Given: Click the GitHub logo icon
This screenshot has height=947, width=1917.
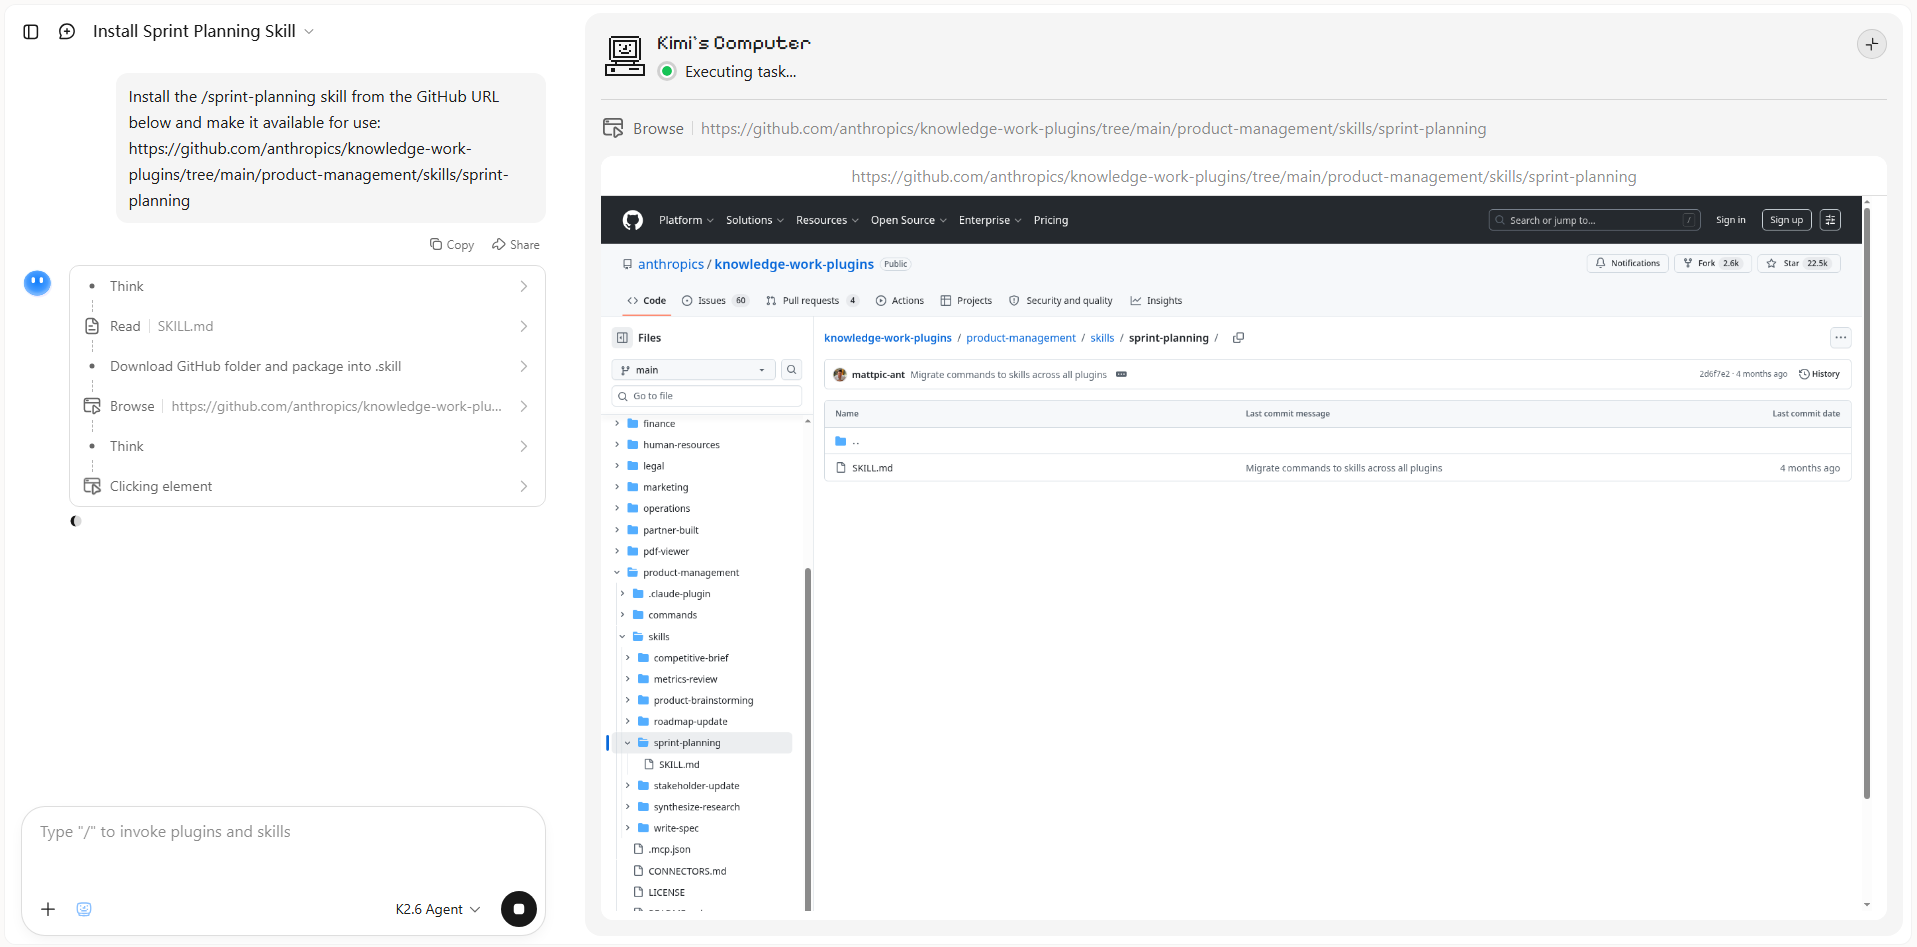Looking at the screenshot, I should coord(632,220).
